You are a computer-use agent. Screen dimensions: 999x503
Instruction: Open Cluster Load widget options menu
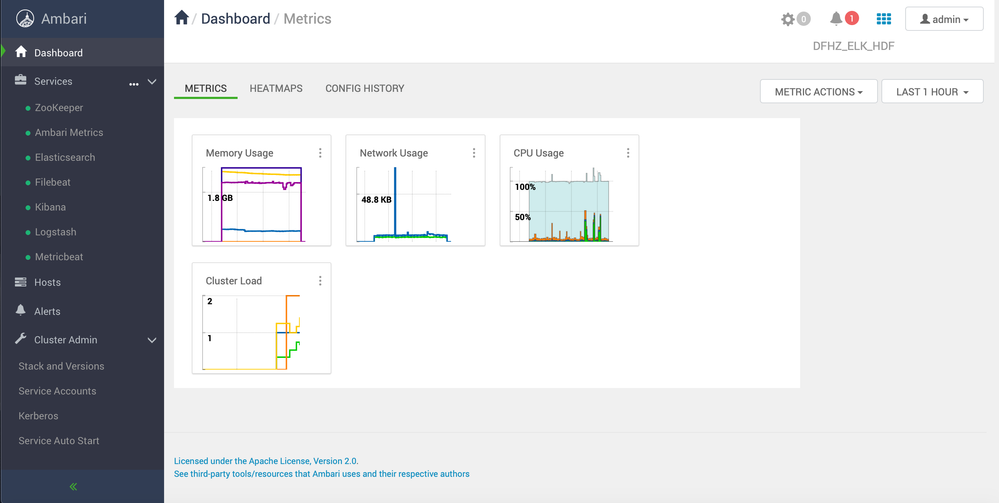(x=320, y=281)
